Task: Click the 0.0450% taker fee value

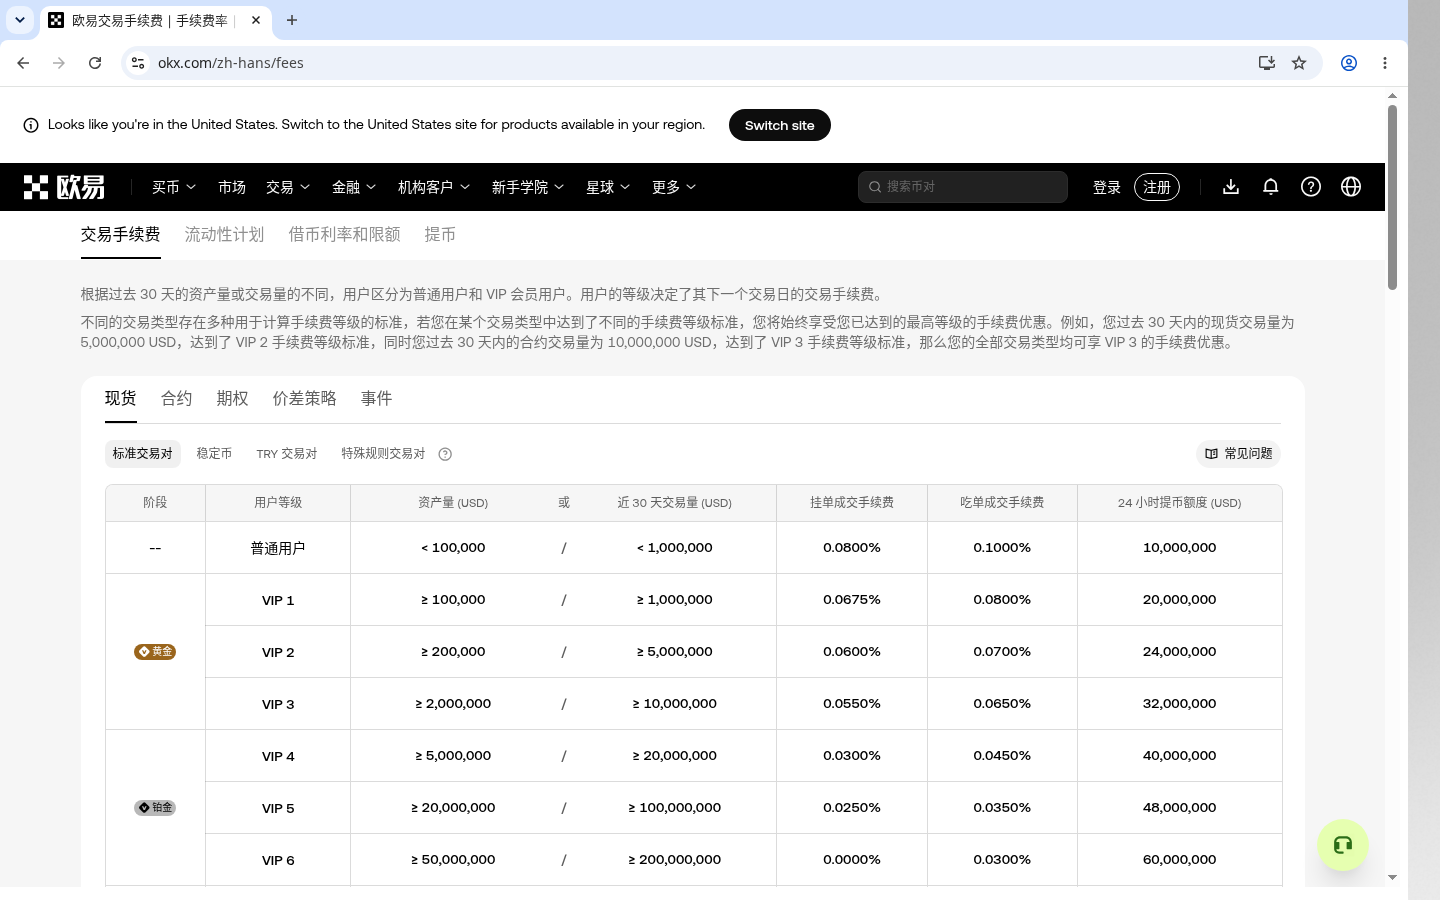Action: (x=1002, y=756)
